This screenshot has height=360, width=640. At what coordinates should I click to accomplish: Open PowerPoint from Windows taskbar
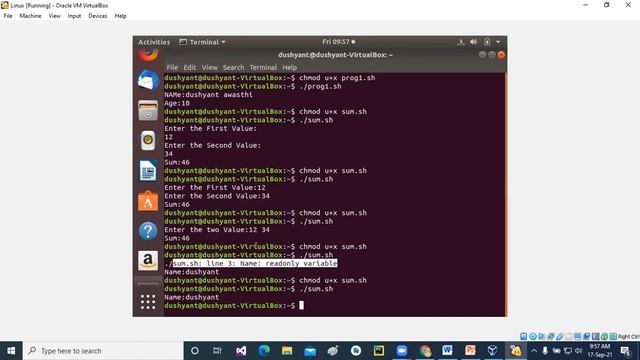[470, 351]
